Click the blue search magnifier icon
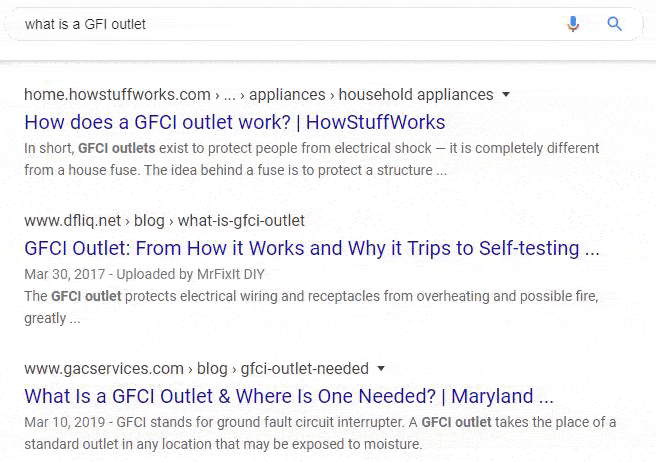656x462 pixels. pos(614,24)
